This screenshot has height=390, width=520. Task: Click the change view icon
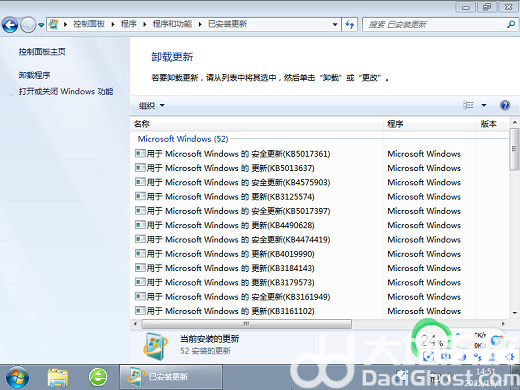pos(468,105)
